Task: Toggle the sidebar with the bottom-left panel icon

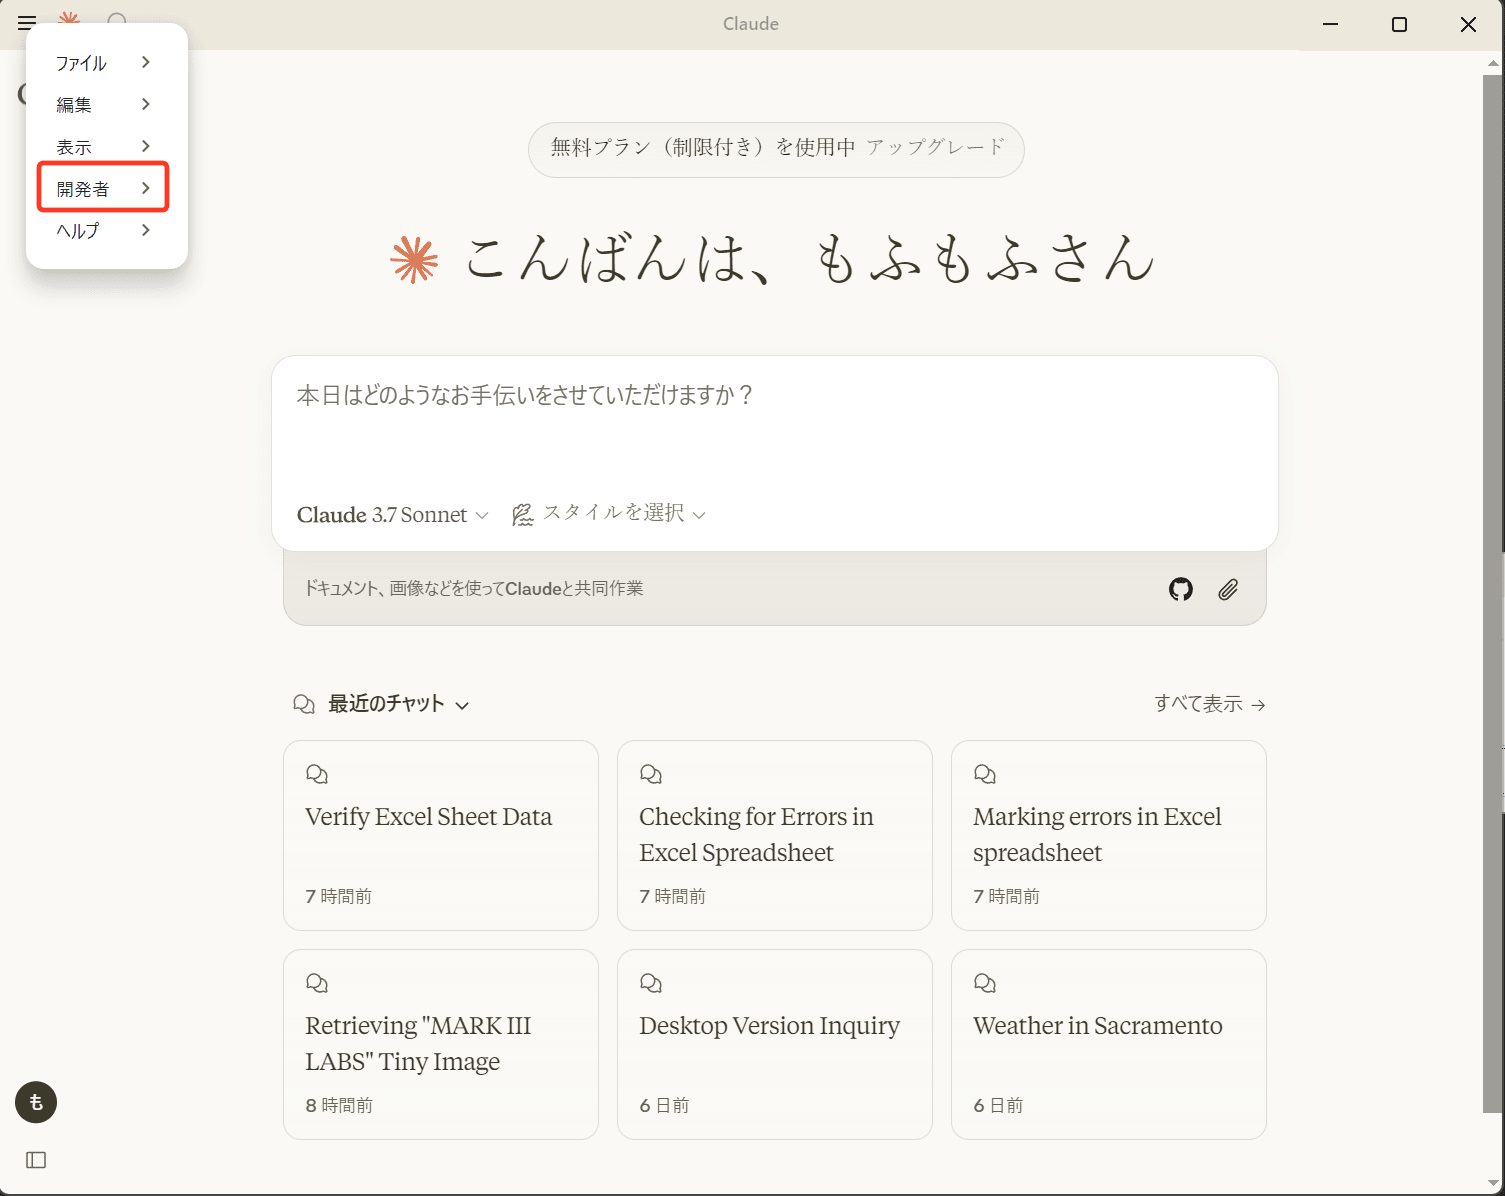Action: [x=37, y=1159]
